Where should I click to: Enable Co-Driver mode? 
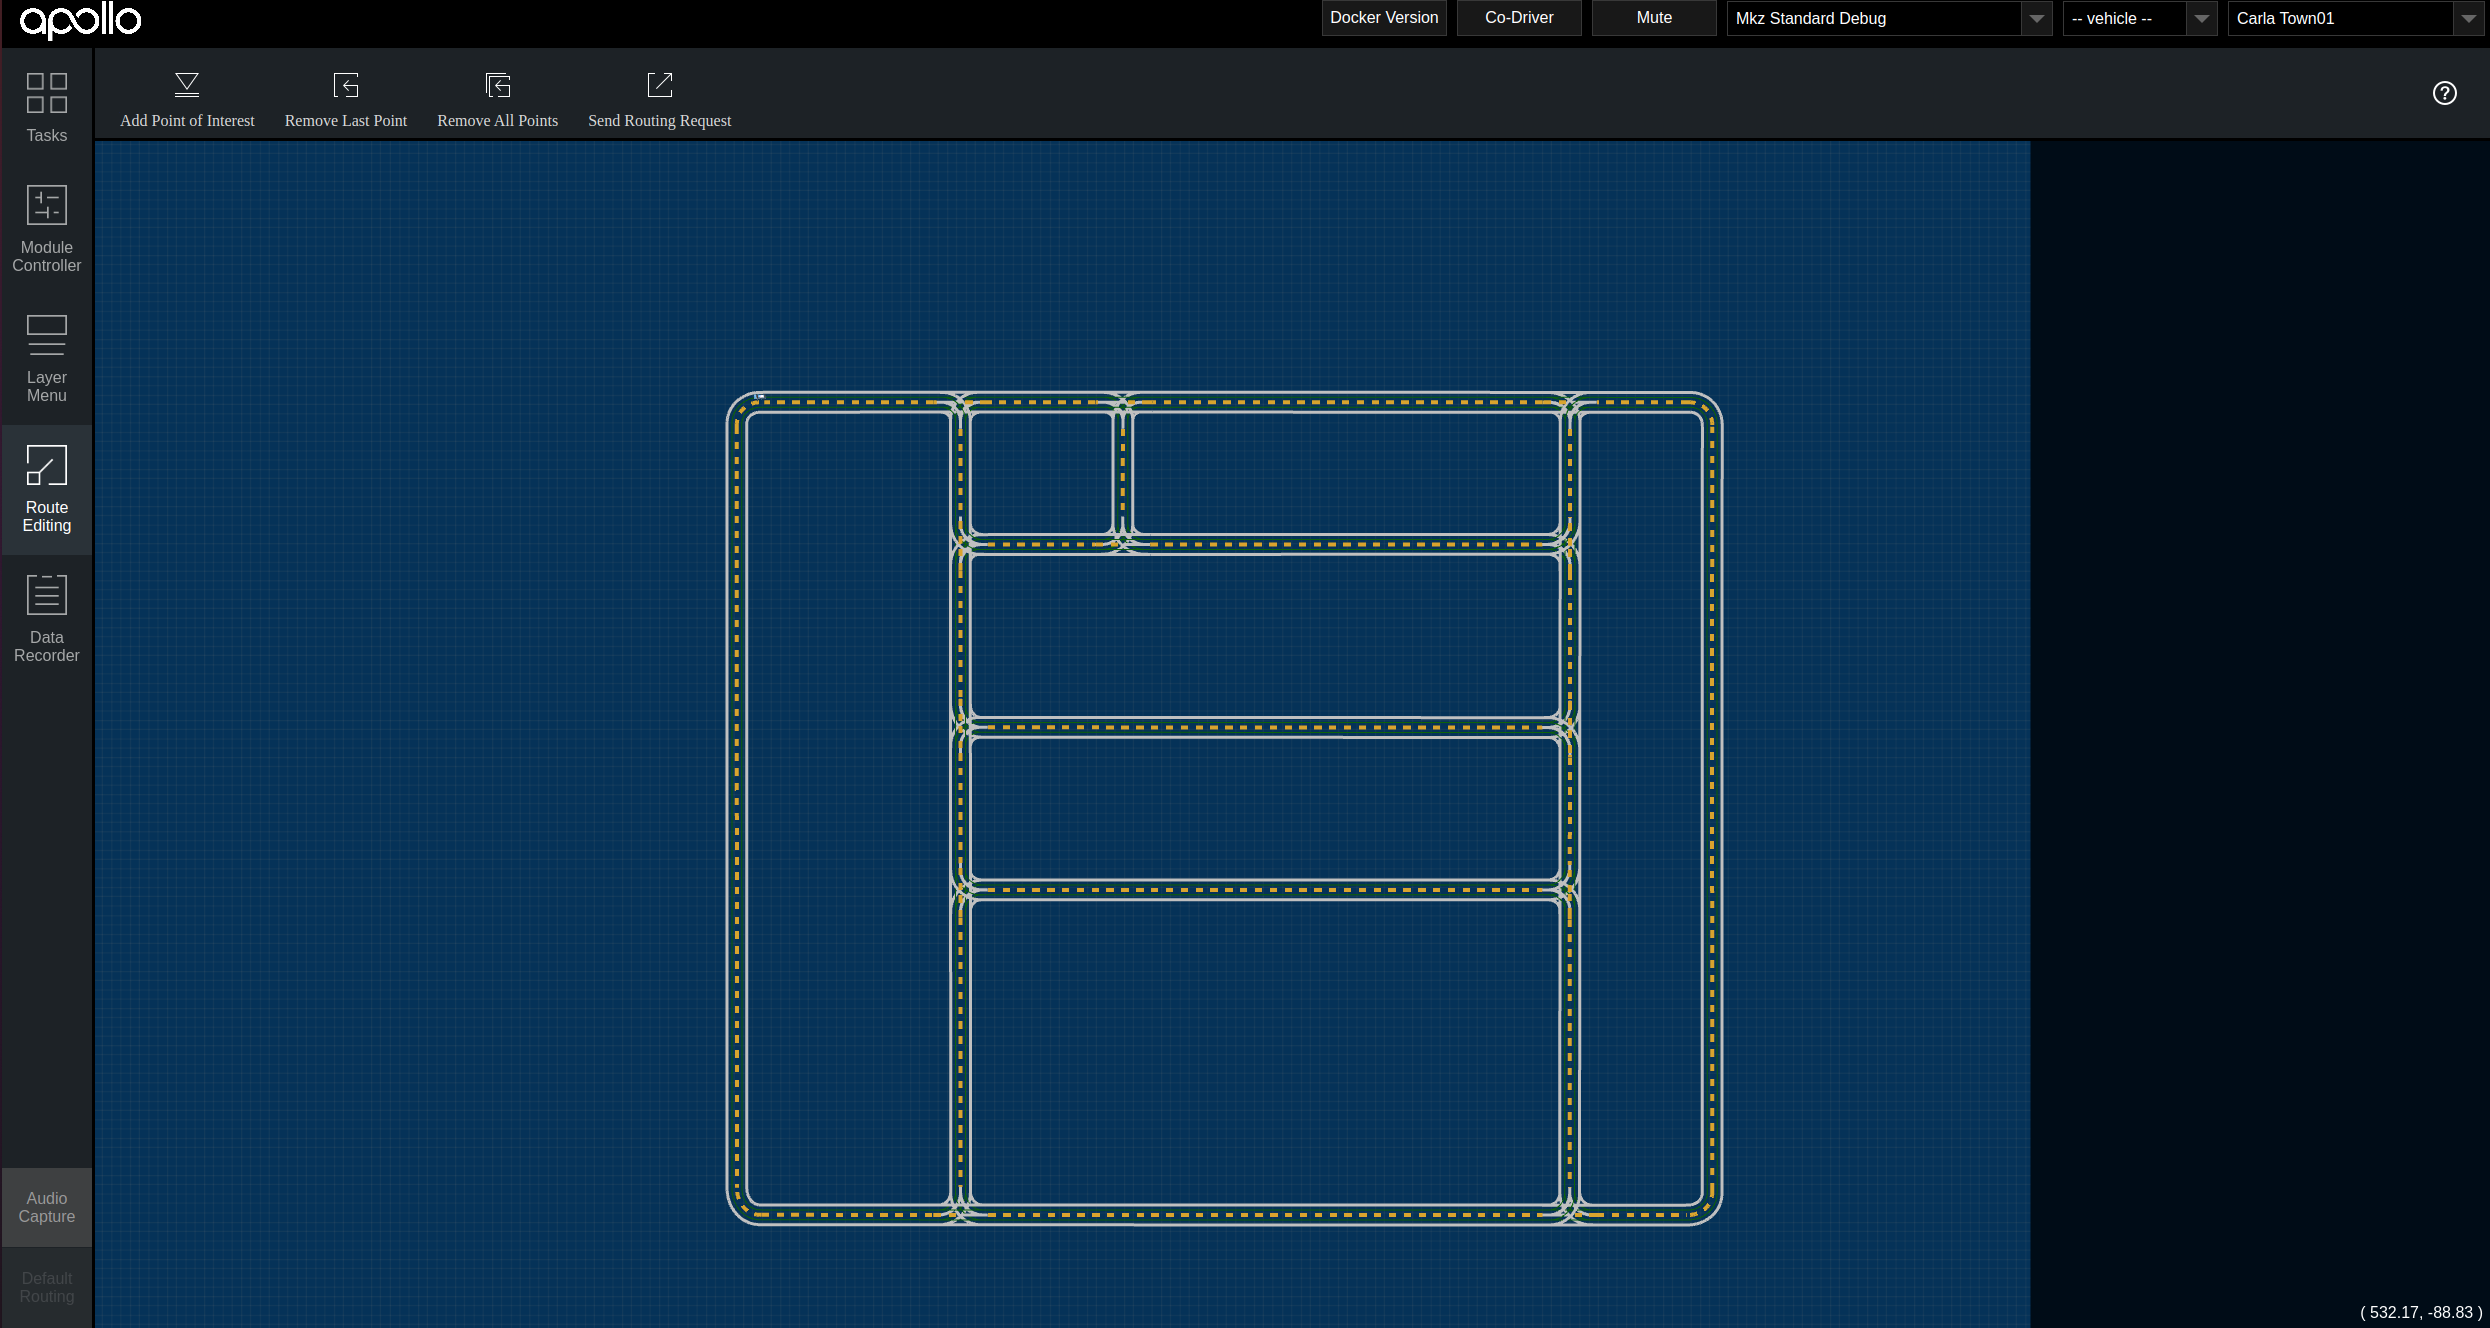pyautogui.click(x=1517, y=18)
